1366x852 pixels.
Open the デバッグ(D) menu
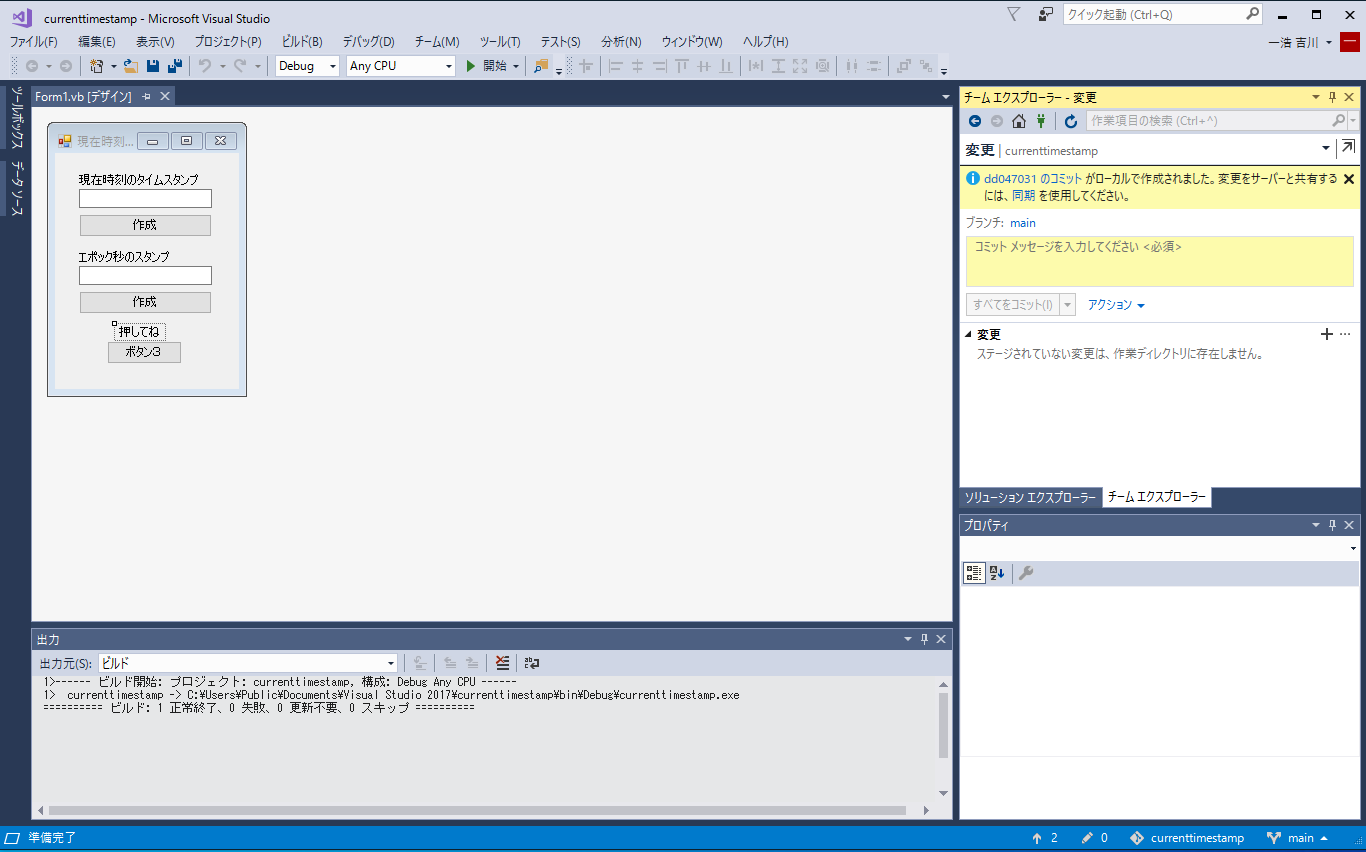click(x=368, y=41)
